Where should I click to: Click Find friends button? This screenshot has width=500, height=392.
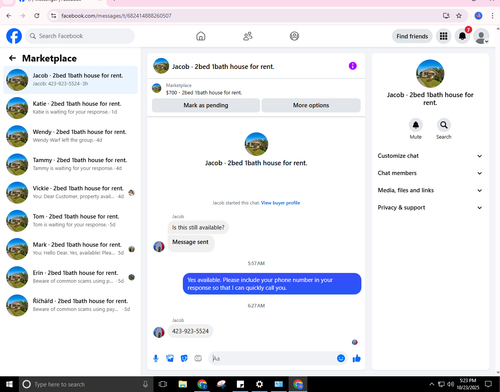coord(412,36)
